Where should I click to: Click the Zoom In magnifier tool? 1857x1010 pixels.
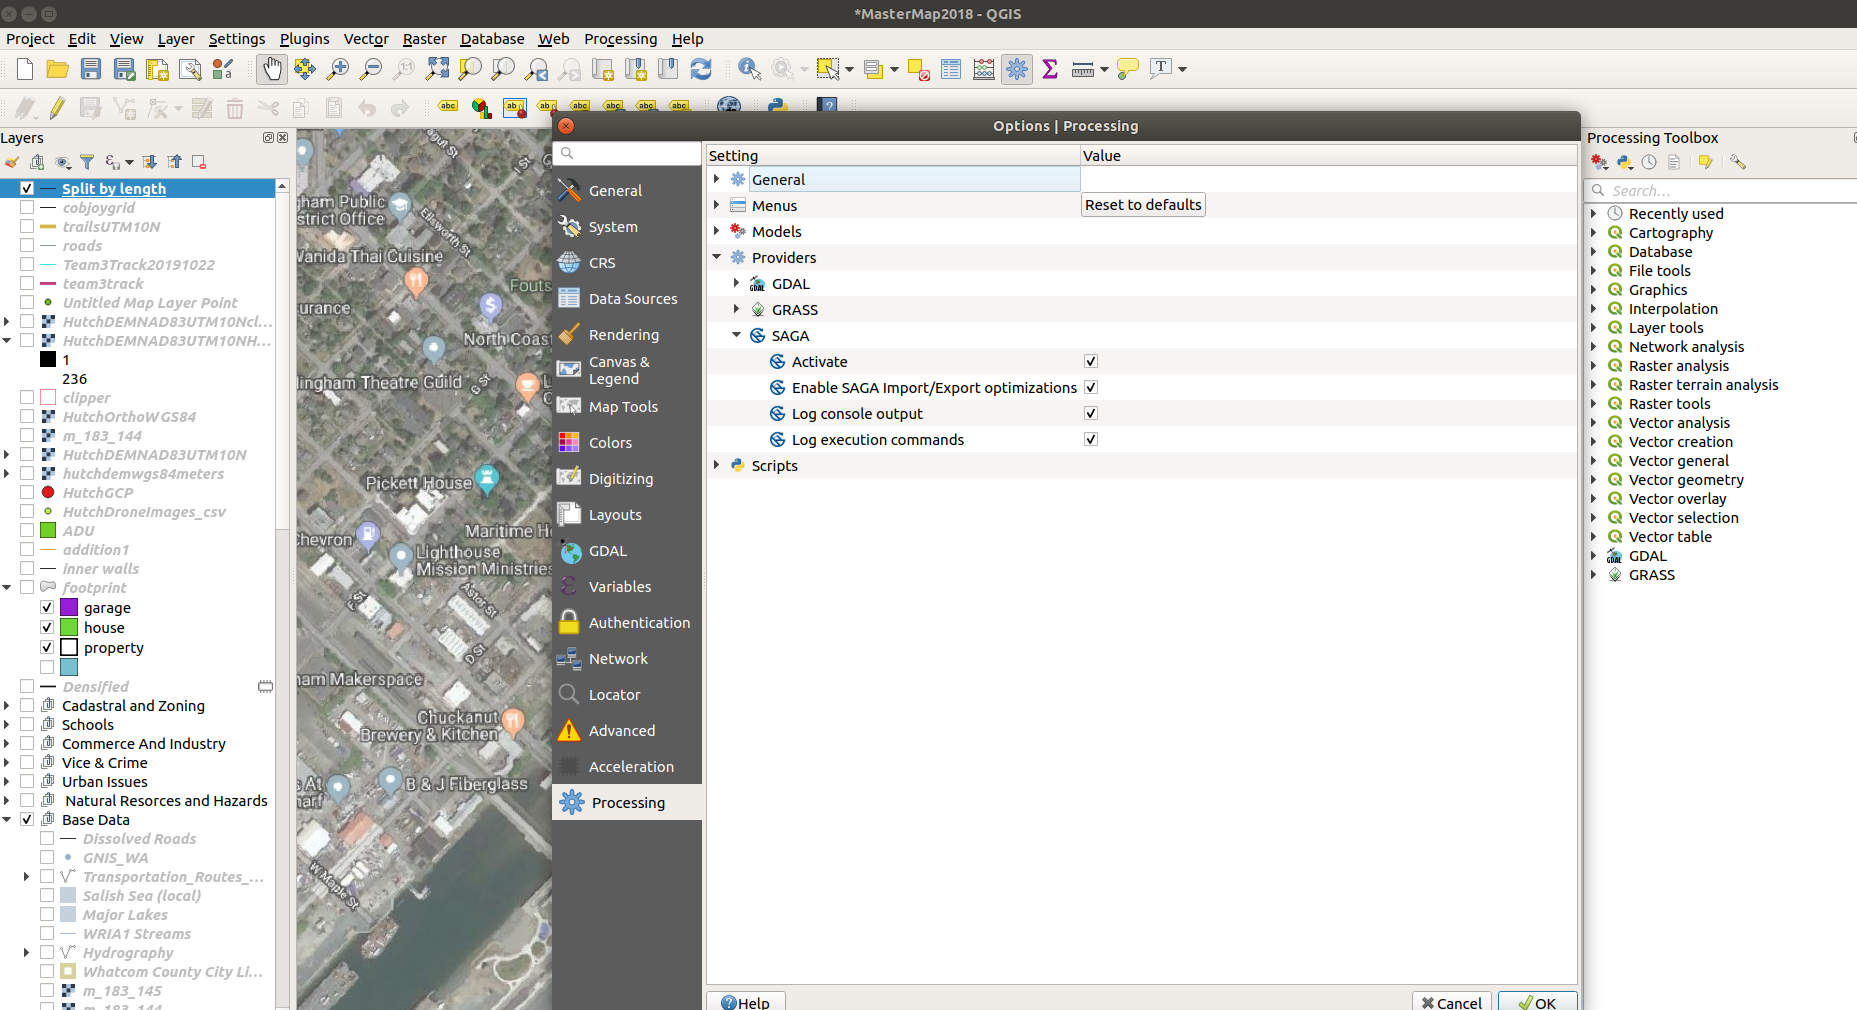pos(338,69)
